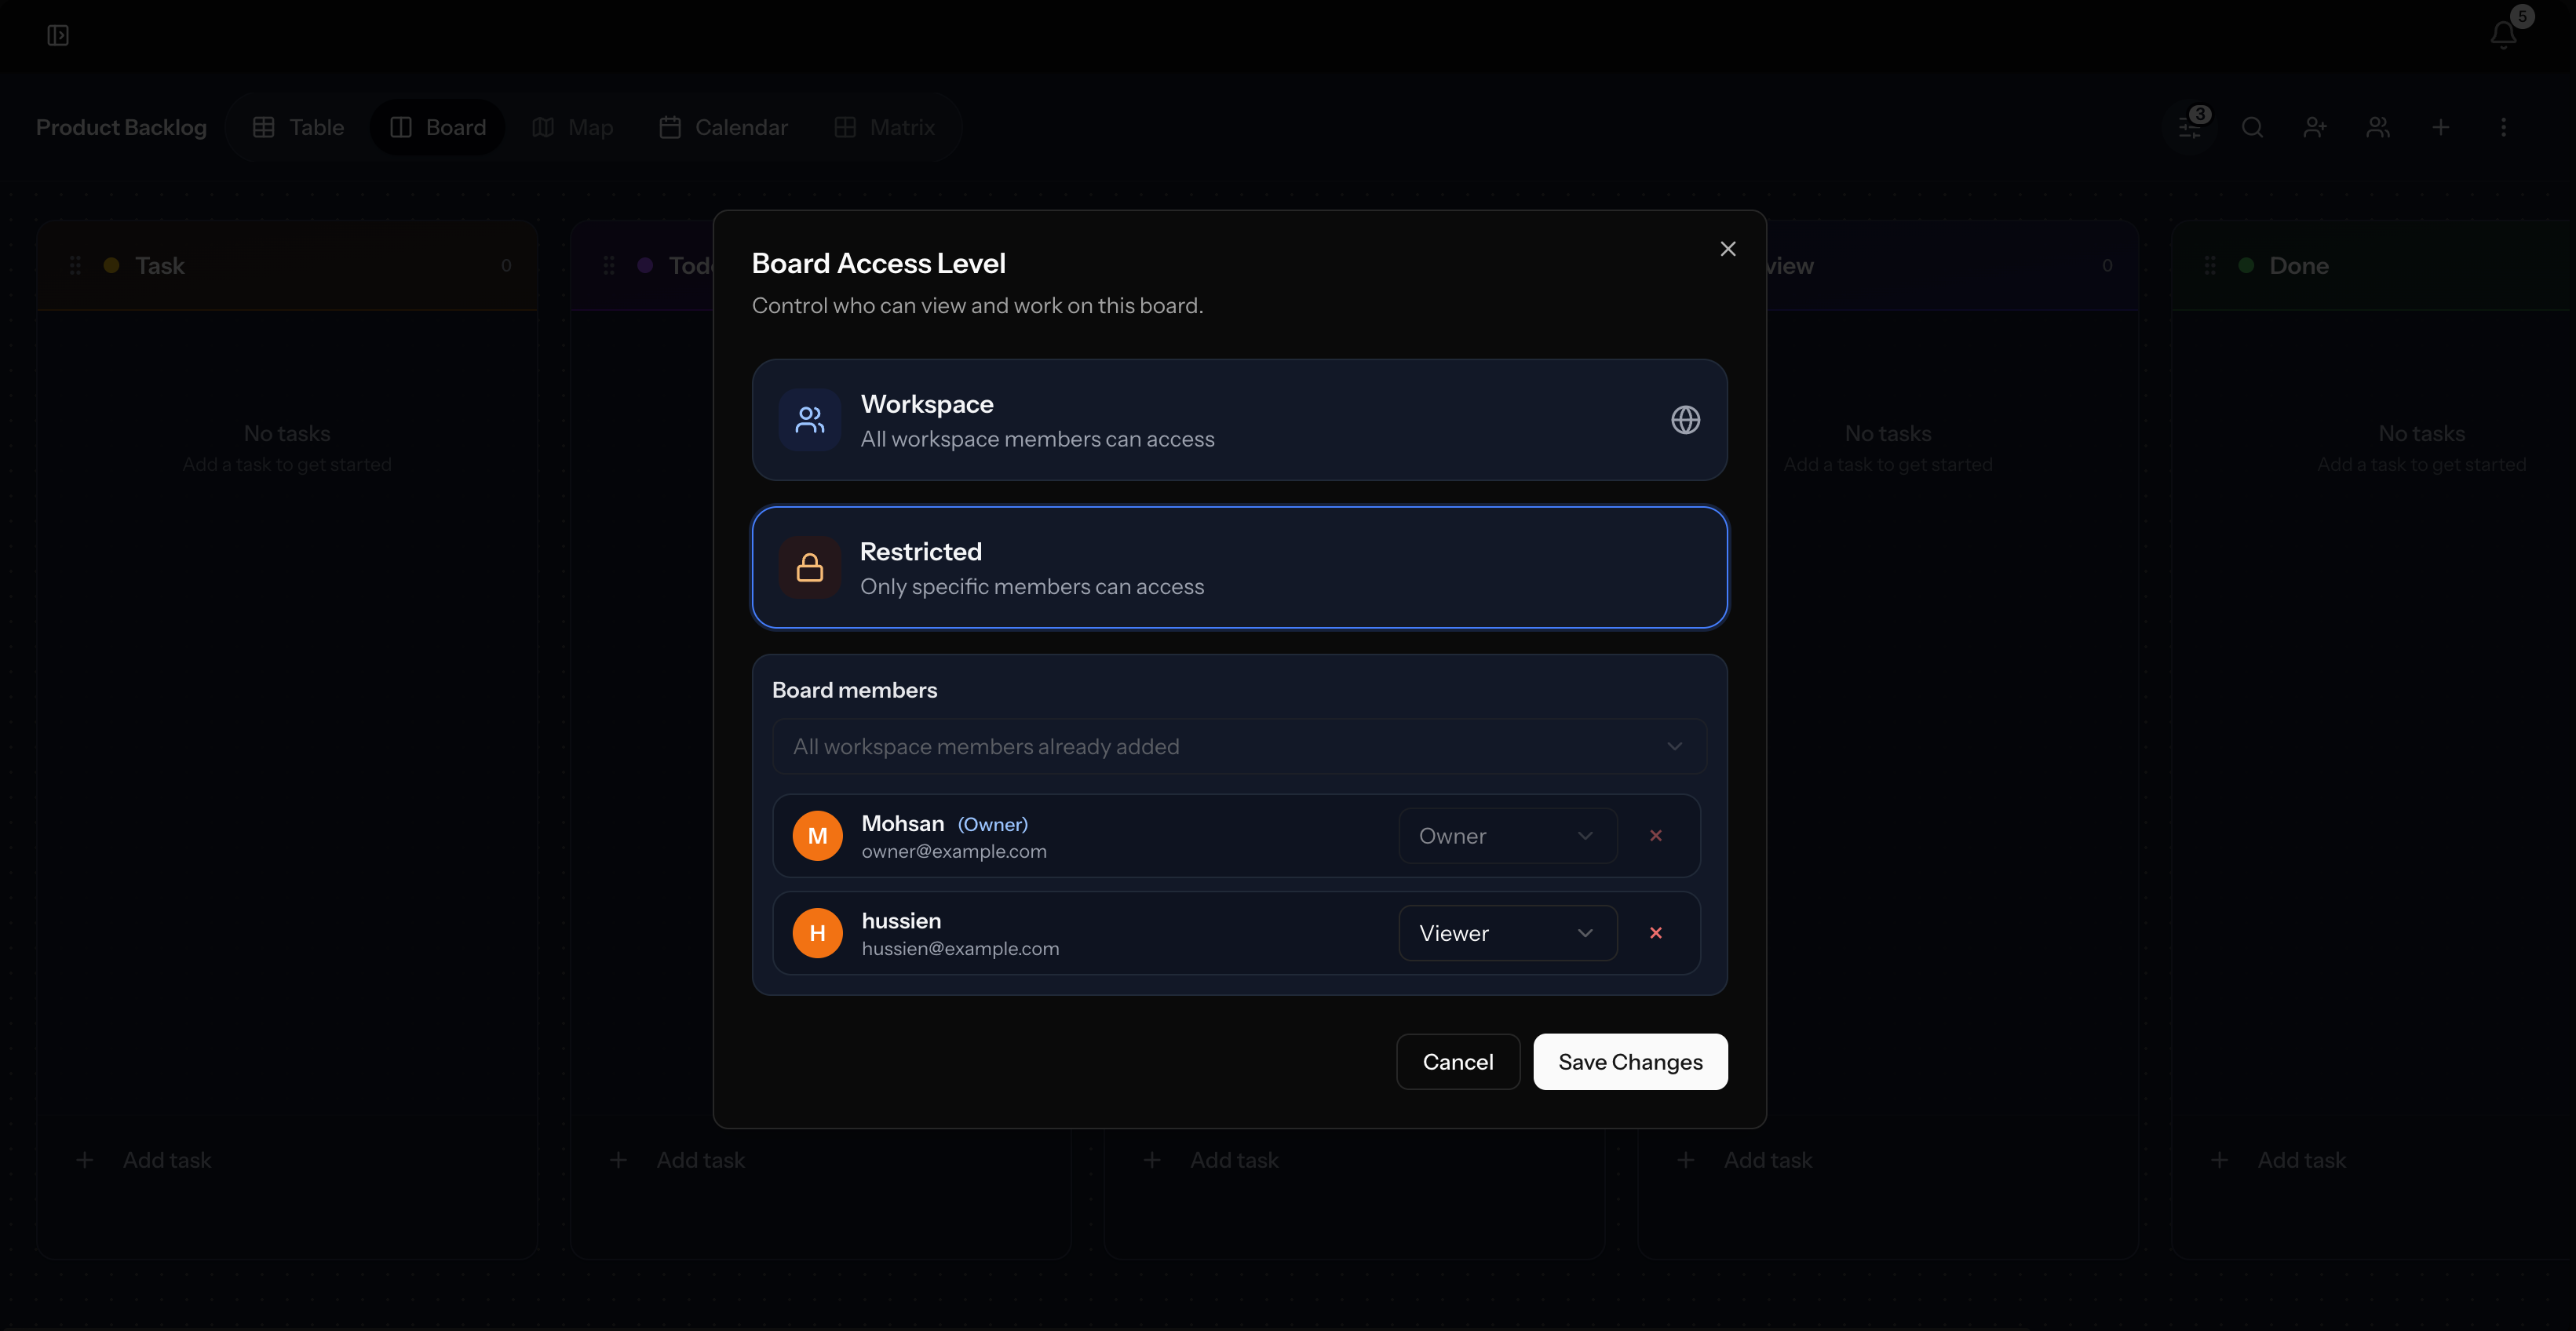This screenshot has width=2576, height=1331.
Task: Open hussien's Viewer role dropdown
Action: 1507,933
